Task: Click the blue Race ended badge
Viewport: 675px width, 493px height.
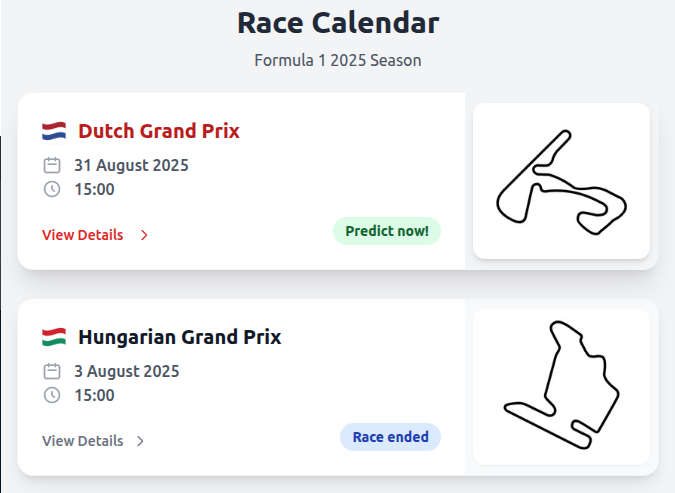Action: click(390, 437)
